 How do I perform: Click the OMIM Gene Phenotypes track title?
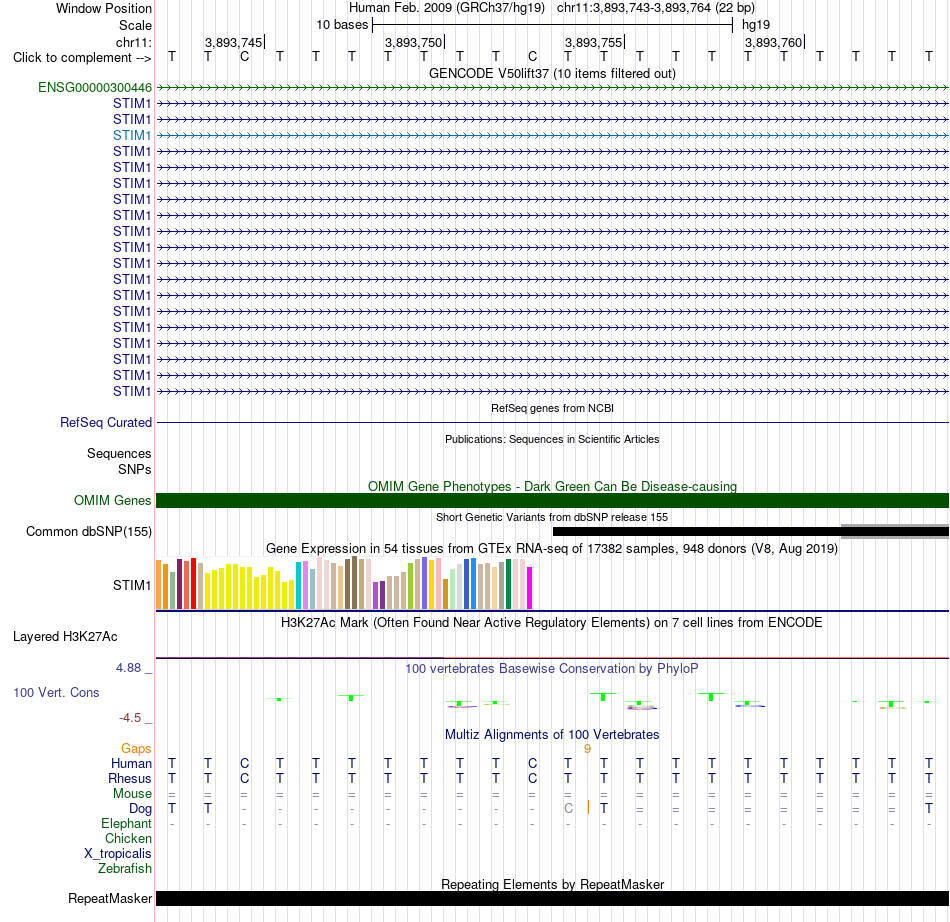(553, 486)
